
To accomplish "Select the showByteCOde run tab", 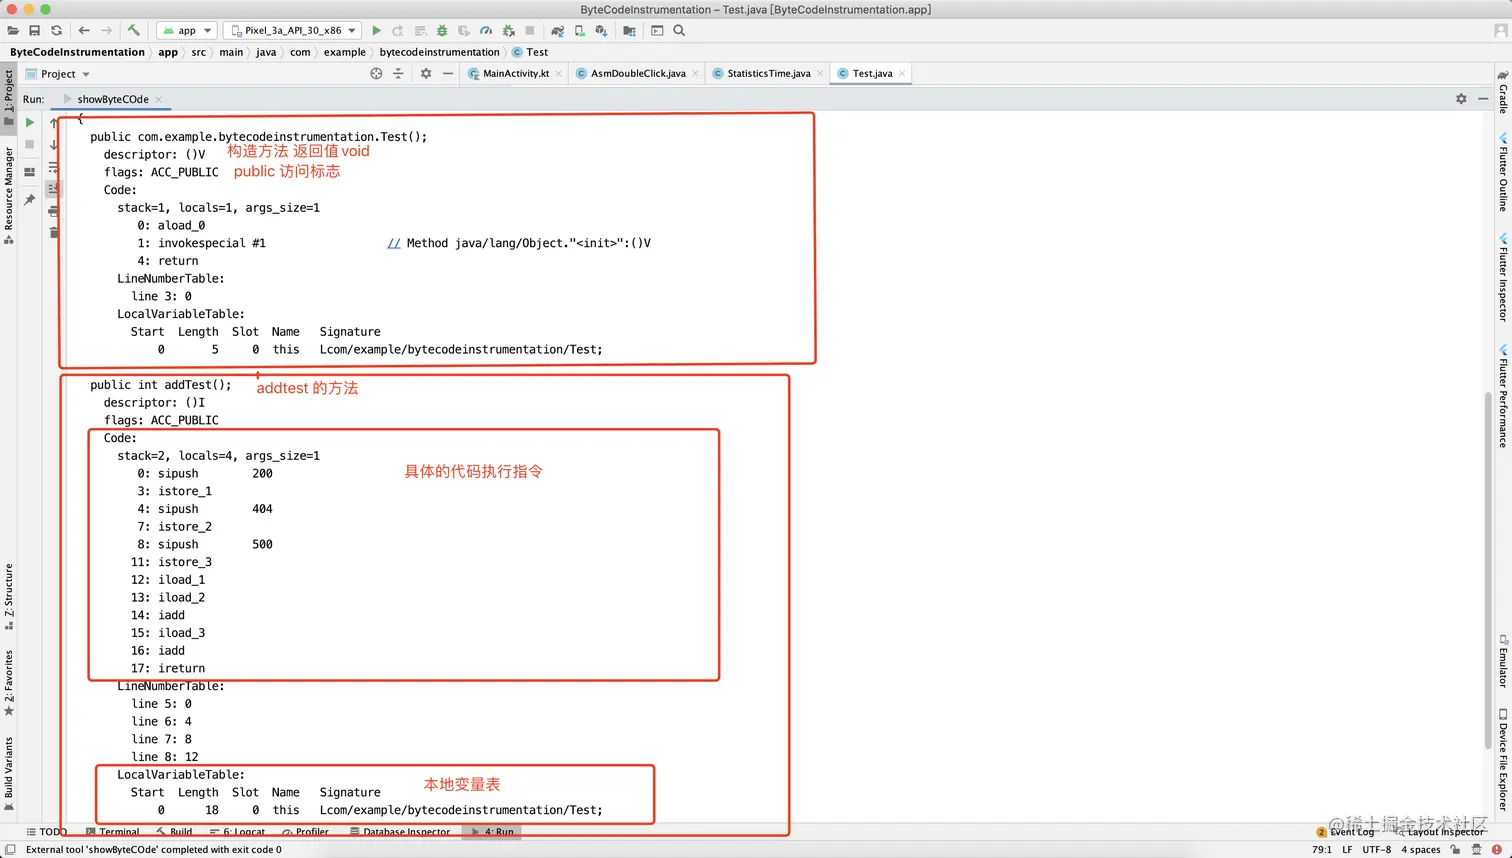I will [x=113, y=99].
